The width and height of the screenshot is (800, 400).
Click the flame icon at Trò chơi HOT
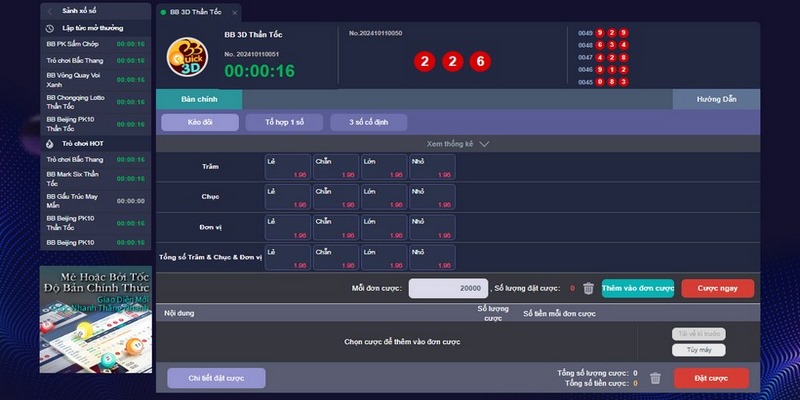click(x=50, y=144)
